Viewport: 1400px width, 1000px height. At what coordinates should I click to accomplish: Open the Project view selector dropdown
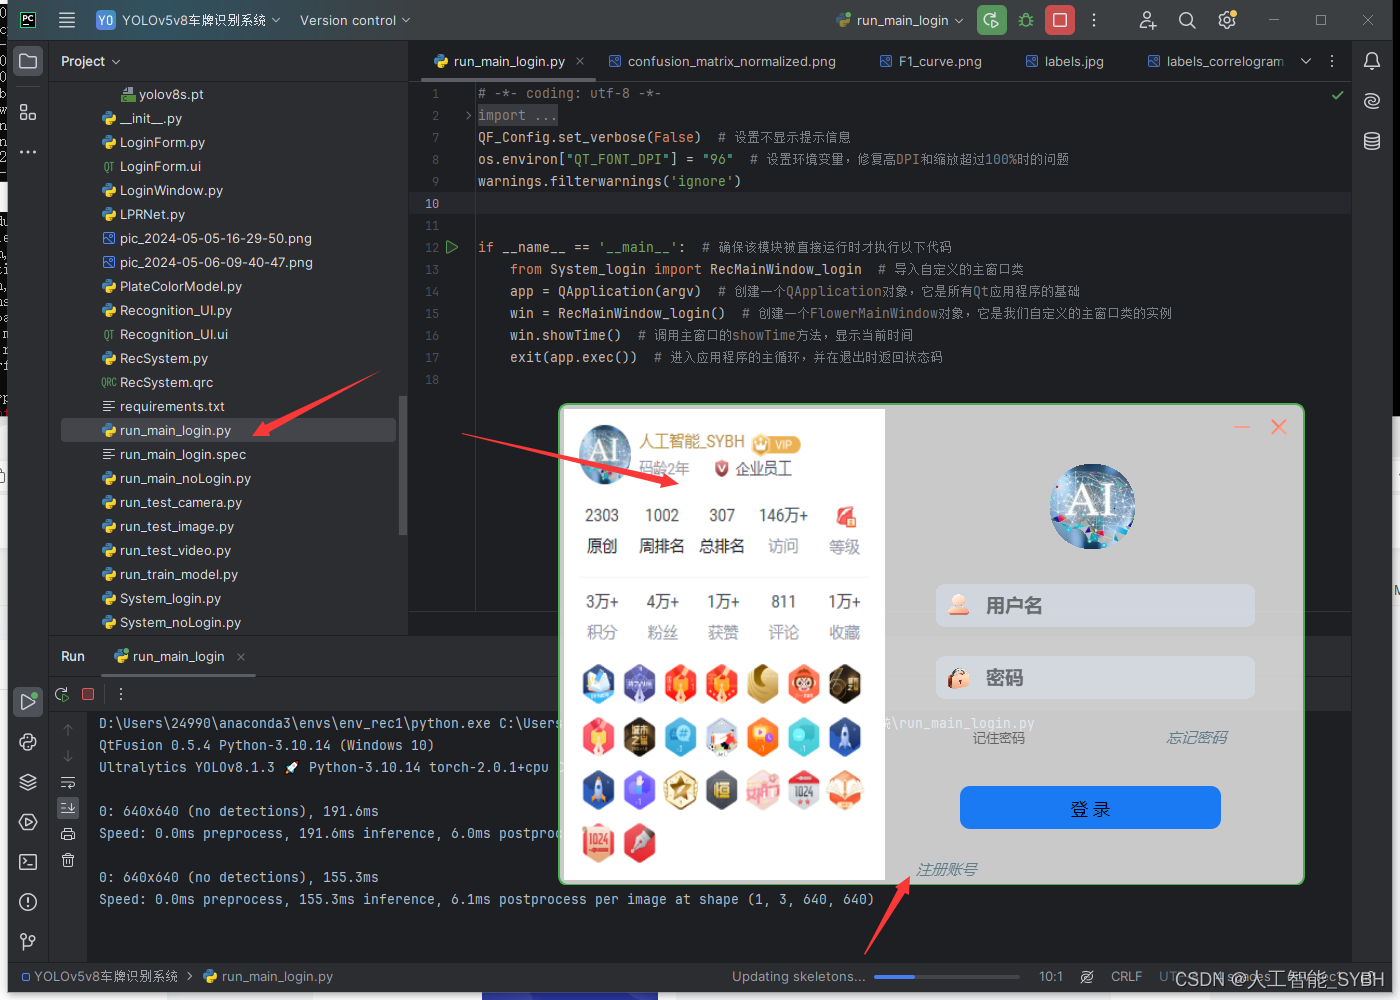90,61
